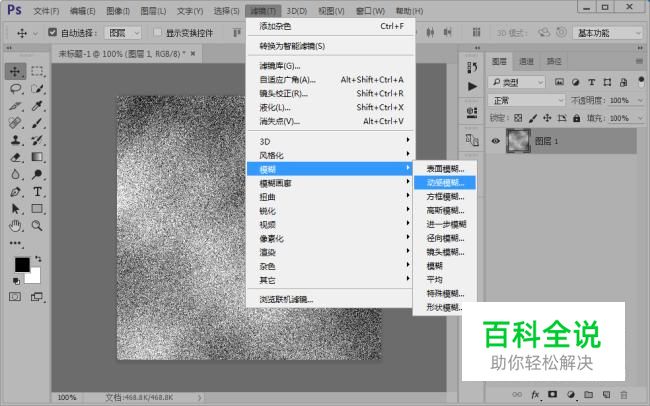Toggle the 自动选择 checkbox
This screenshot has width=650, height=406.
52,32
